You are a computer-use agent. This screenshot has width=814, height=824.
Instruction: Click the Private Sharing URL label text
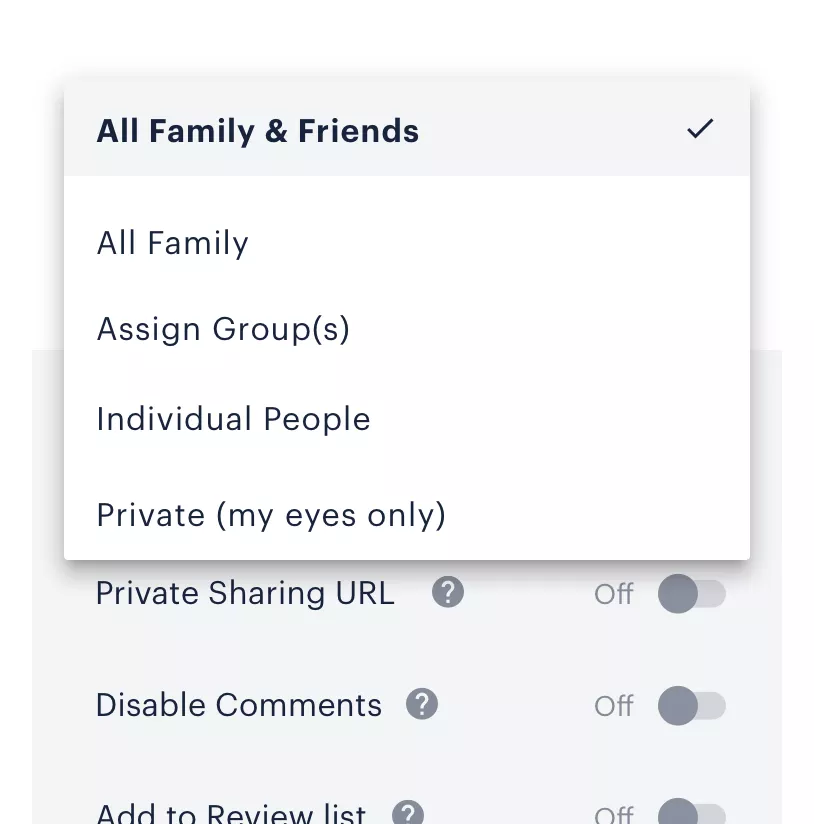tap(245, 593)
